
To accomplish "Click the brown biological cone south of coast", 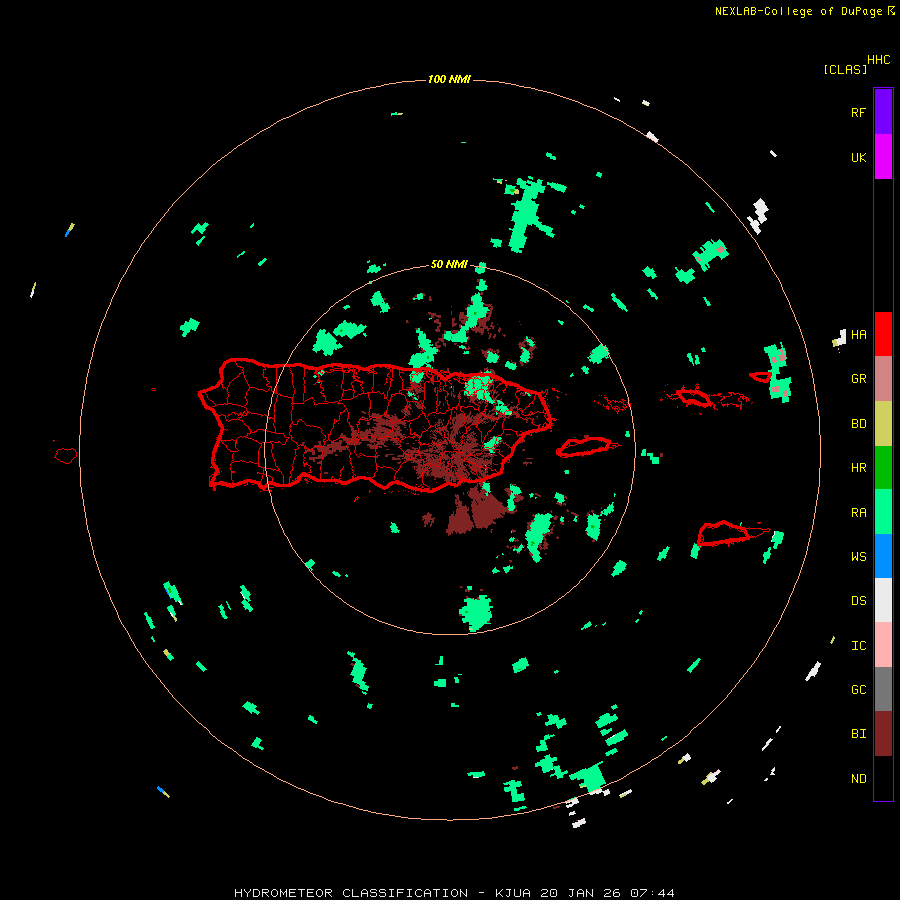I will [x=476, y=509].
